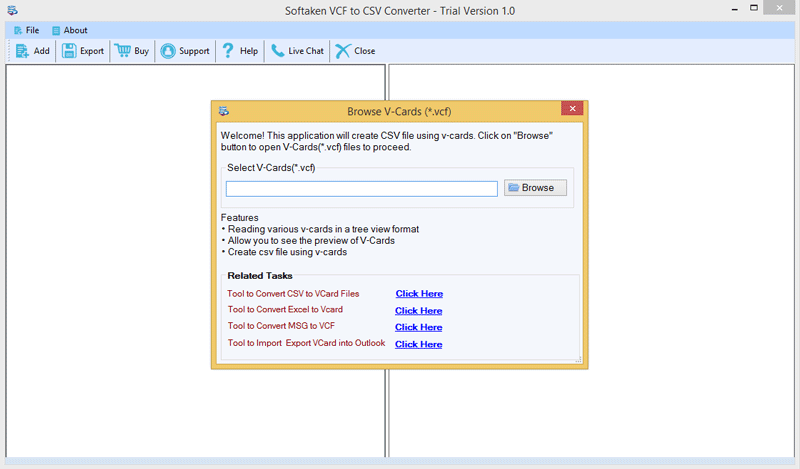Open the File menu
800x469 pixels.
pyautogui.click(x=27, y=30)
